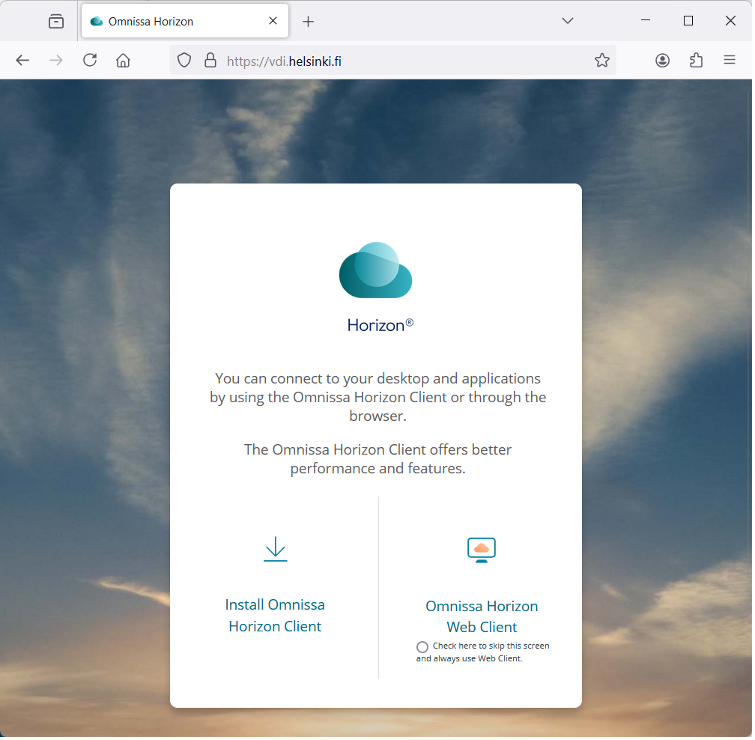Click the forward navigation arrow
Screen dimensions: 755x740
(x=56, y=60)
